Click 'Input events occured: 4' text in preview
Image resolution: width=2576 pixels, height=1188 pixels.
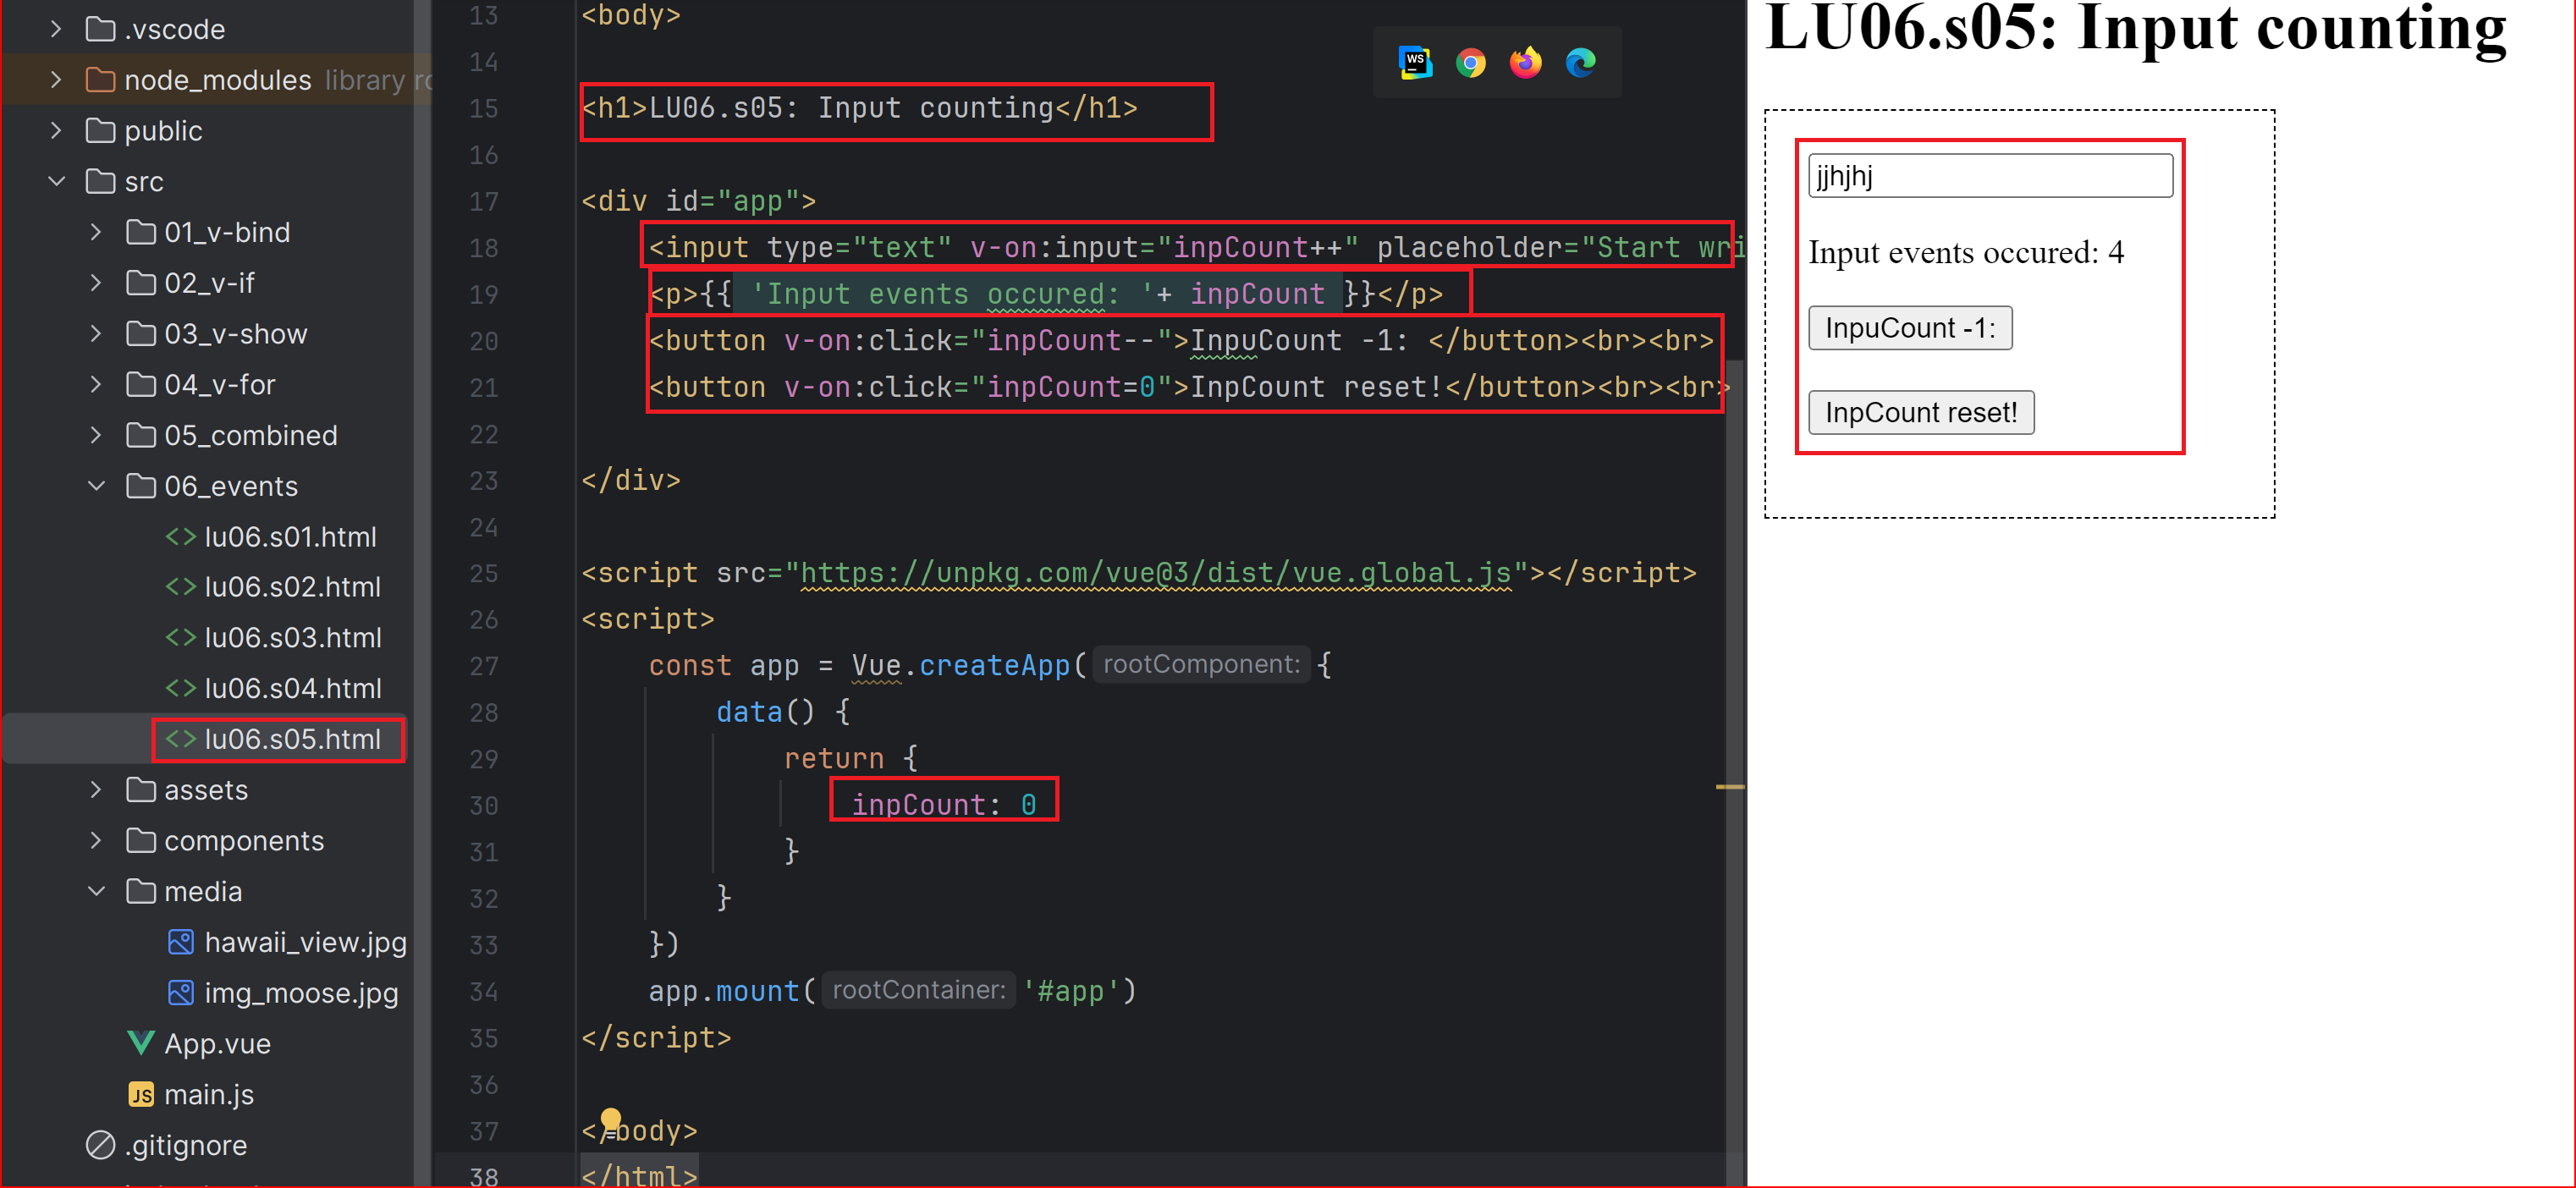1966,252
